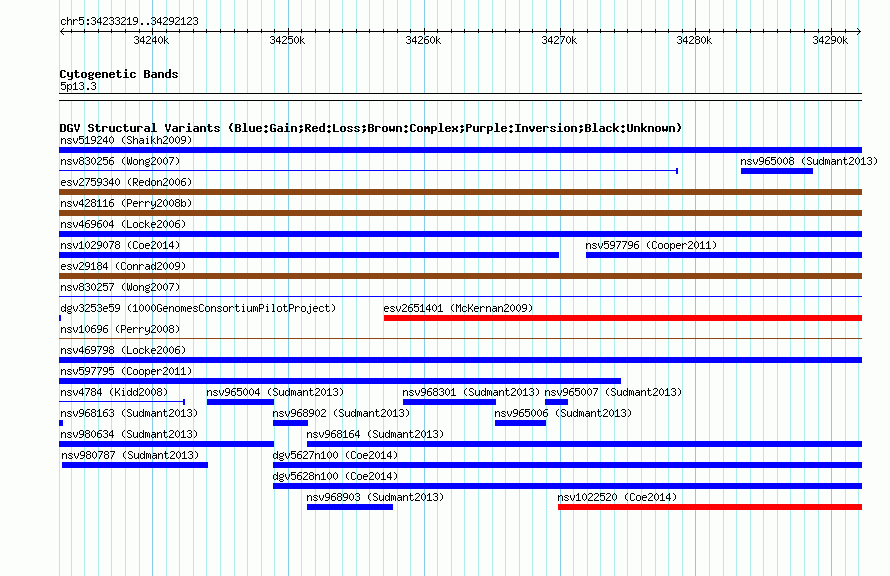Select the nsv1022520 red loss bar
This screenshot has height=576, width=890.
[710, 507]
